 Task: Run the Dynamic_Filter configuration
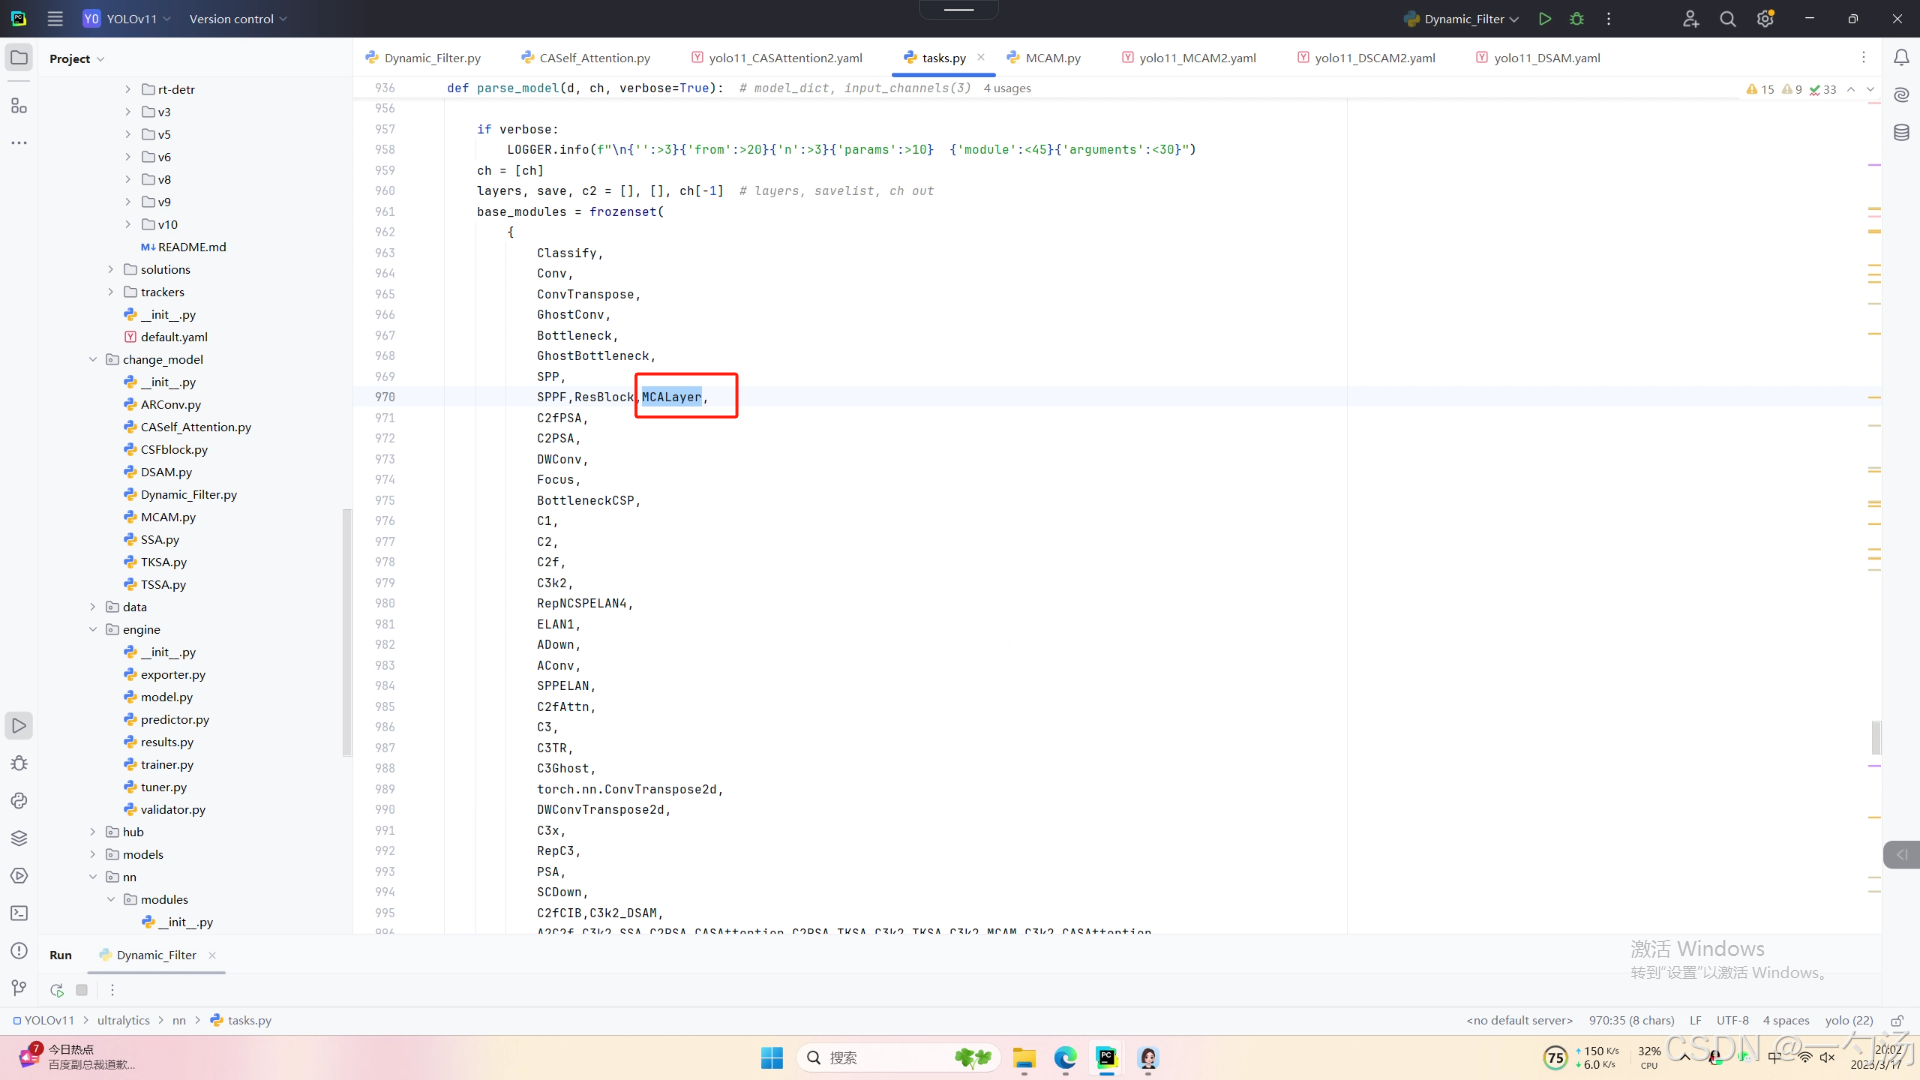click(x=1545, y=19)
